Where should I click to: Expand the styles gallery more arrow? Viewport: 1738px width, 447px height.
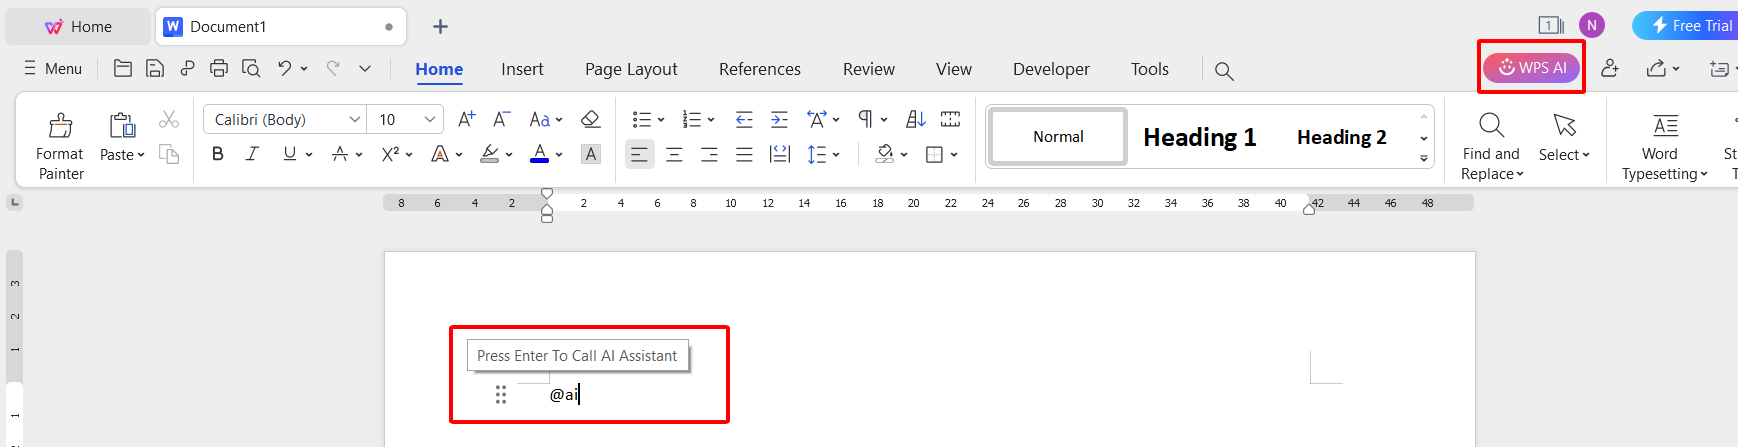1424,158
